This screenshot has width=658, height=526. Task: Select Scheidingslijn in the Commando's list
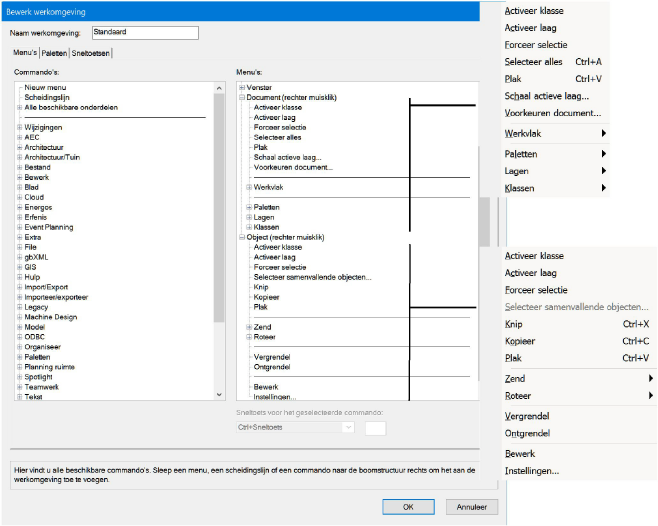tap(46, 97)
